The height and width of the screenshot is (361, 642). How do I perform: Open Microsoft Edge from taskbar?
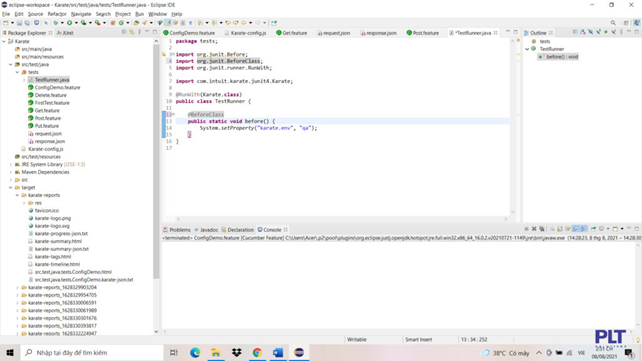coord(195,352)
